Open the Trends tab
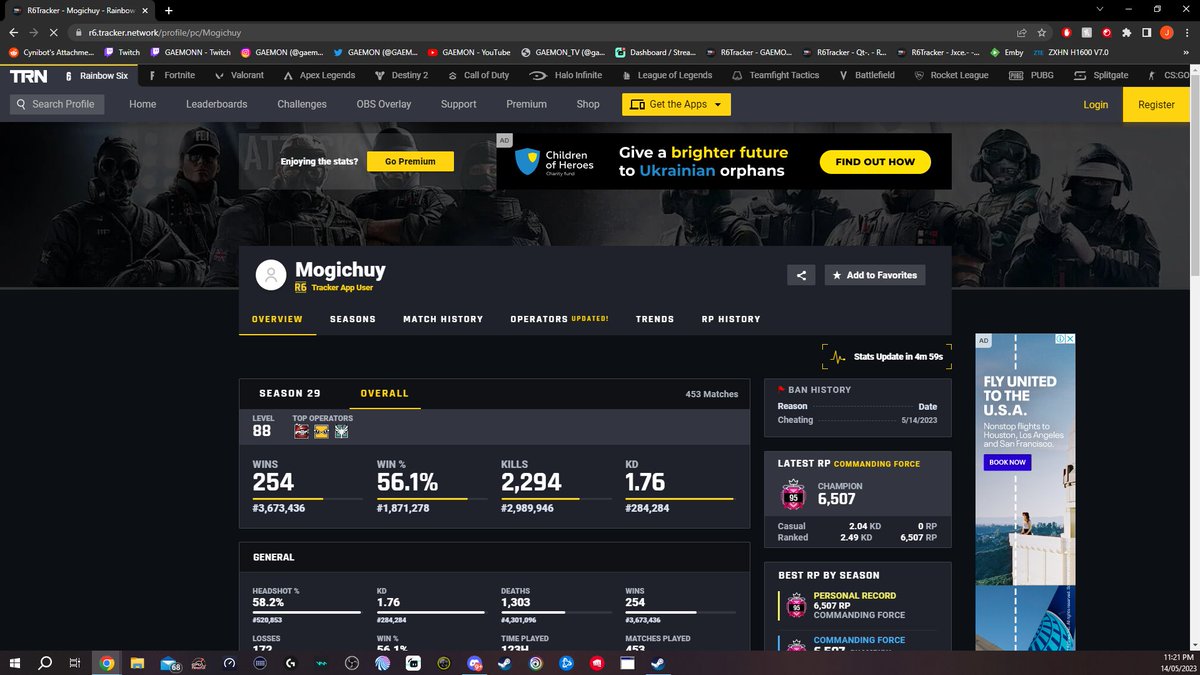 point(655,319)
